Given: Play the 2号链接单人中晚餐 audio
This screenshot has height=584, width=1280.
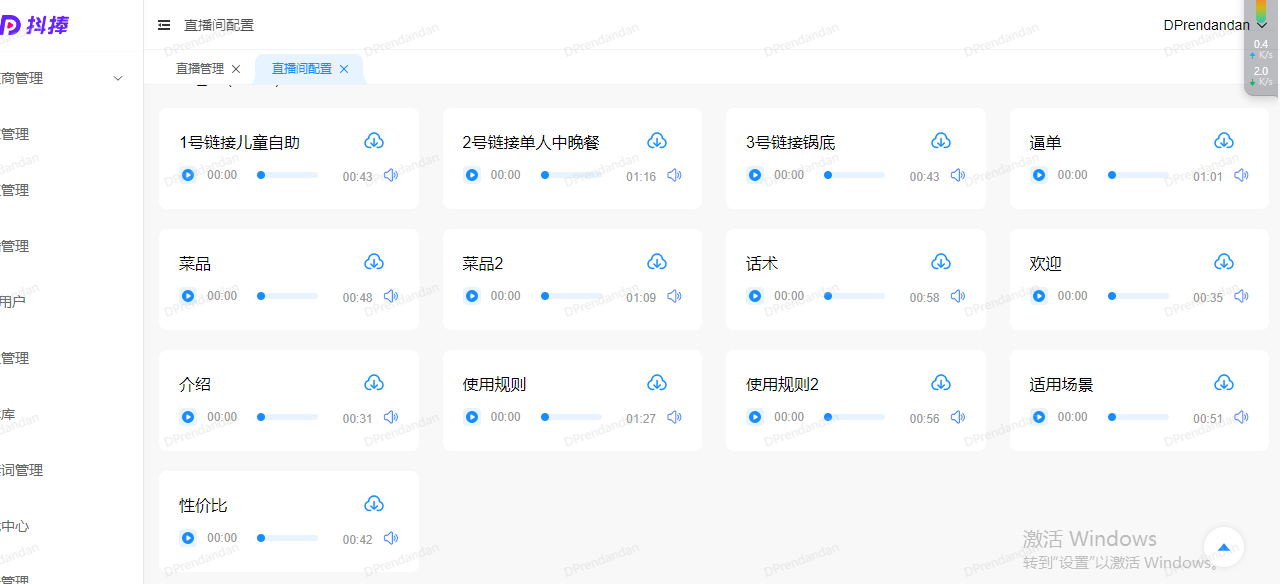Looking at the screenshot, I should click(x=472, y=175).
